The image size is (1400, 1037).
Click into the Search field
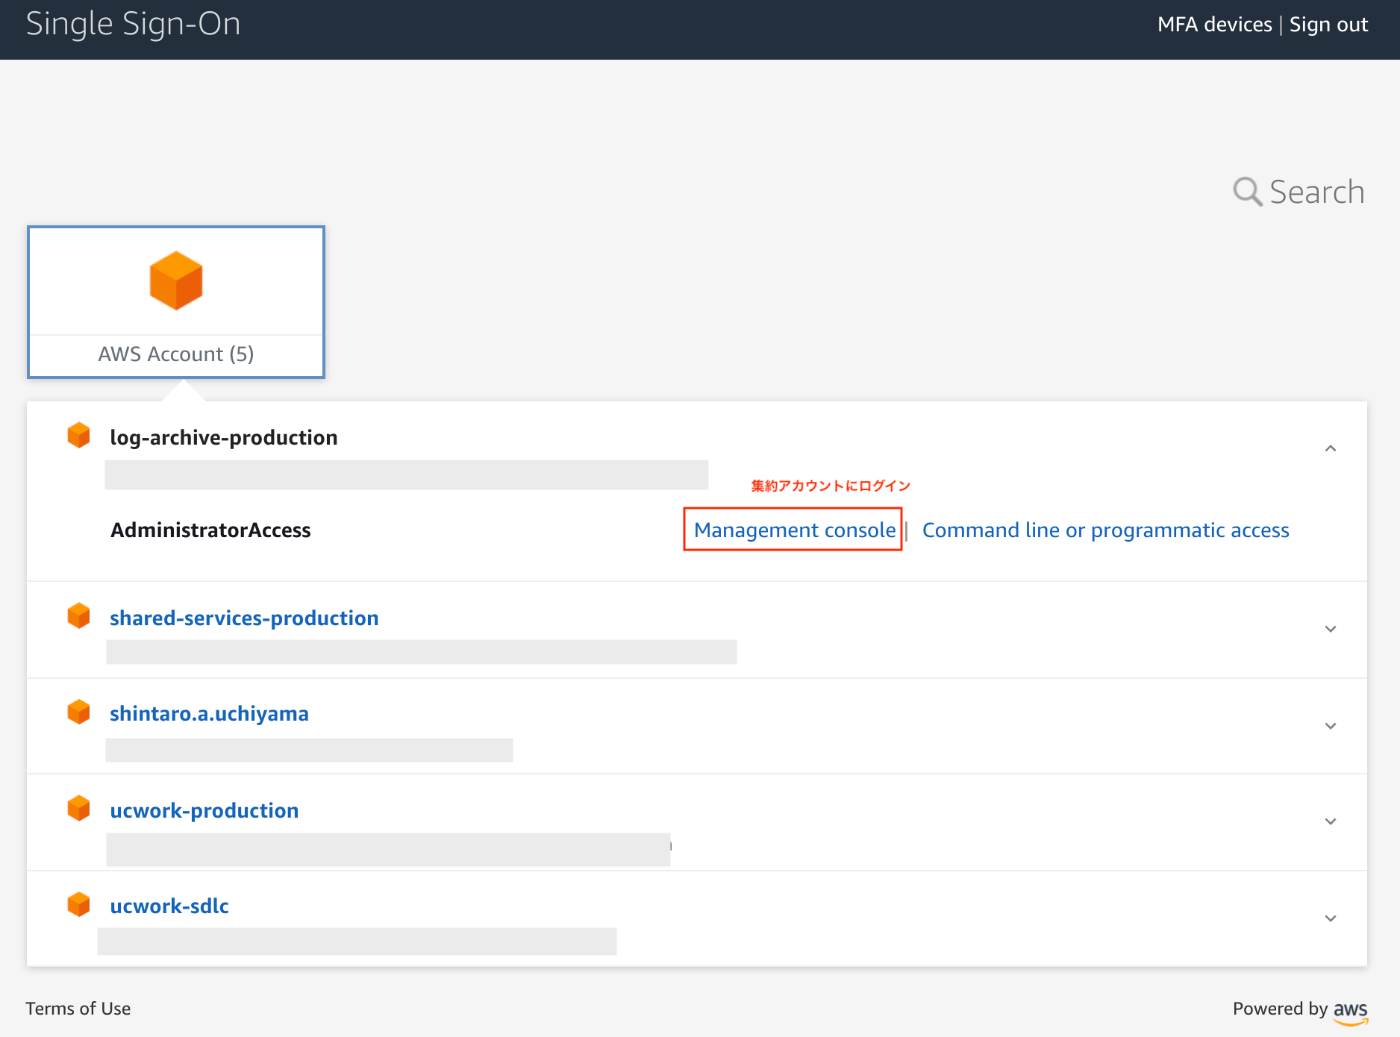(1316, 191)
